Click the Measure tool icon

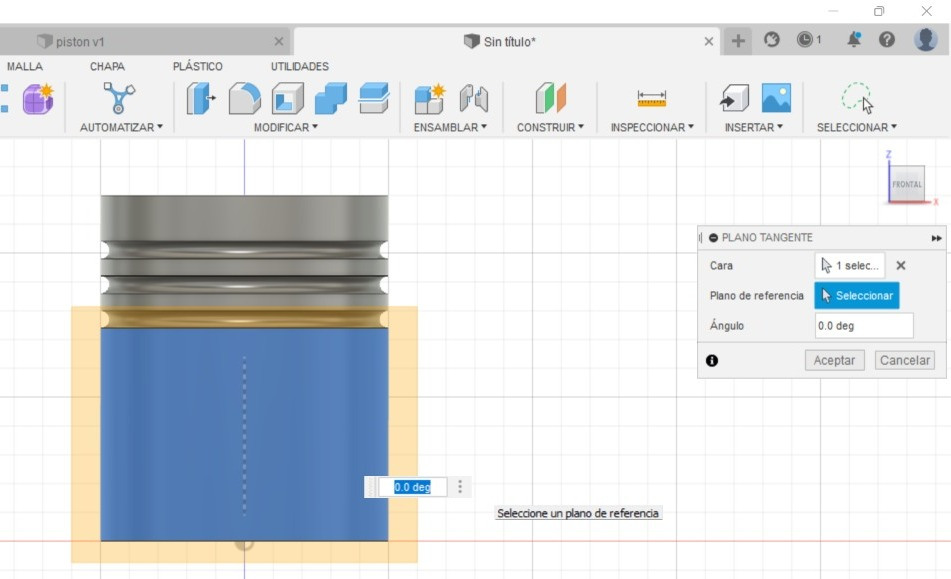[x=652, y=98]
